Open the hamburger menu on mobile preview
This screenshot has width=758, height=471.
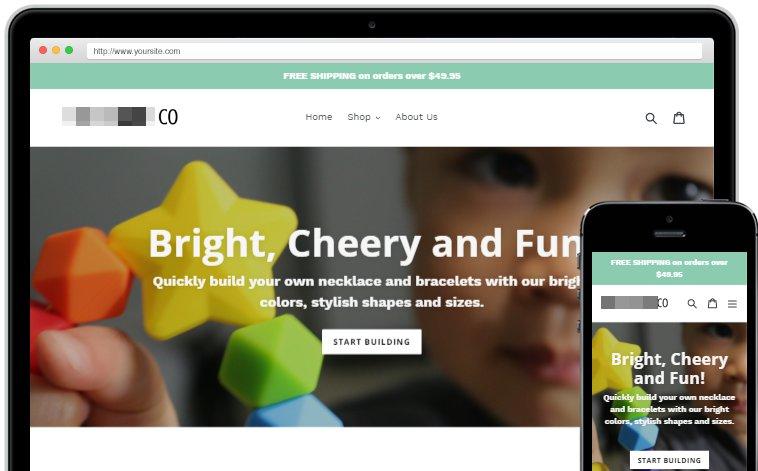click(x=732, y=304)
